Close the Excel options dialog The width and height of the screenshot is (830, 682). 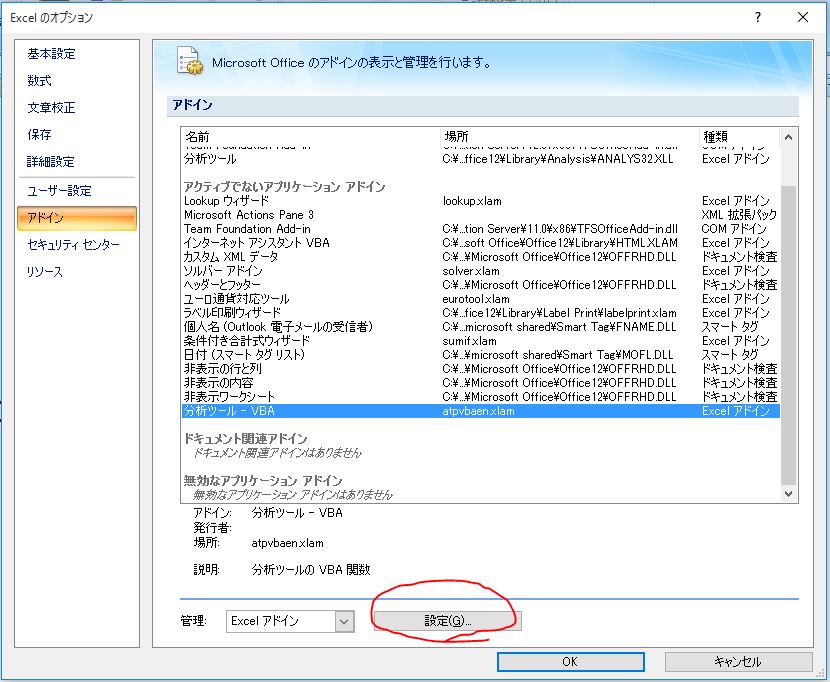tap(803, 16)
